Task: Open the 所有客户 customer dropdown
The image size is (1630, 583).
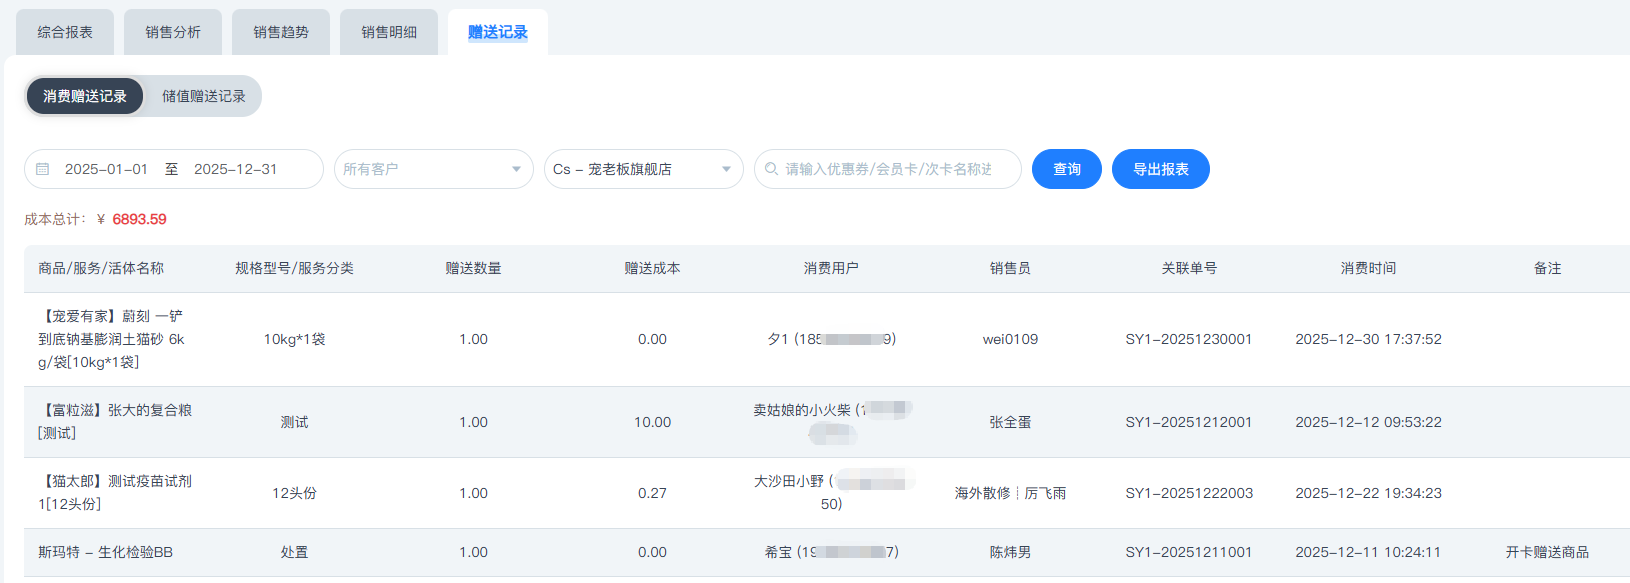Action: click(432, 169)
